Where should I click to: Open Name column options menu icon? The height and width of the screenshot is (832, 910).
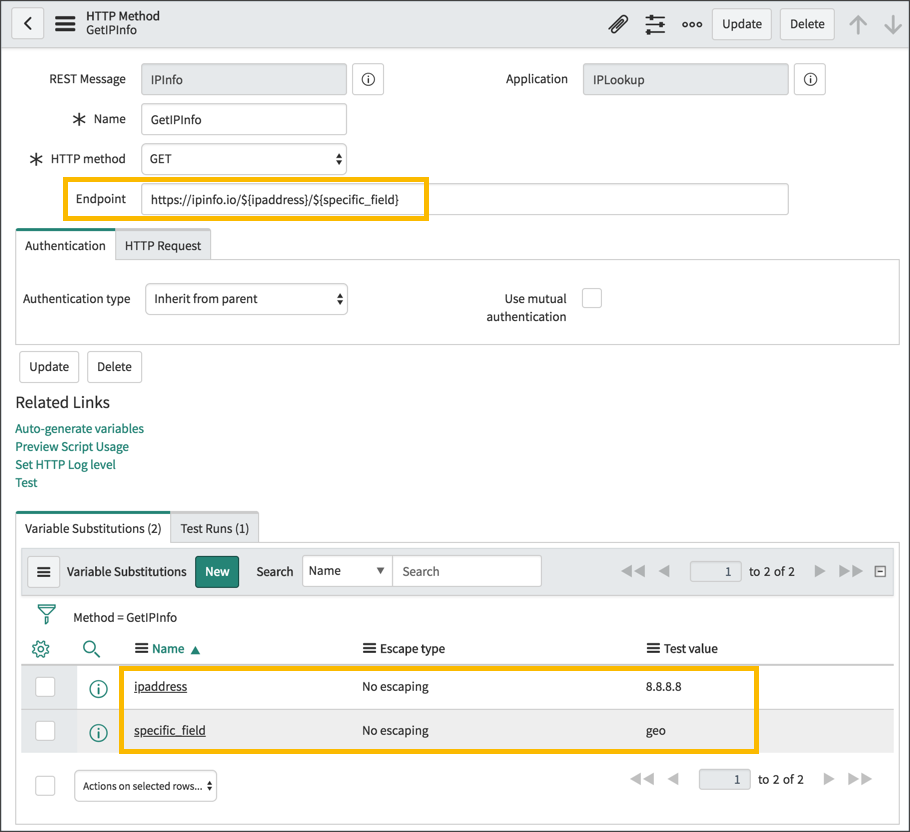(141, 648)
